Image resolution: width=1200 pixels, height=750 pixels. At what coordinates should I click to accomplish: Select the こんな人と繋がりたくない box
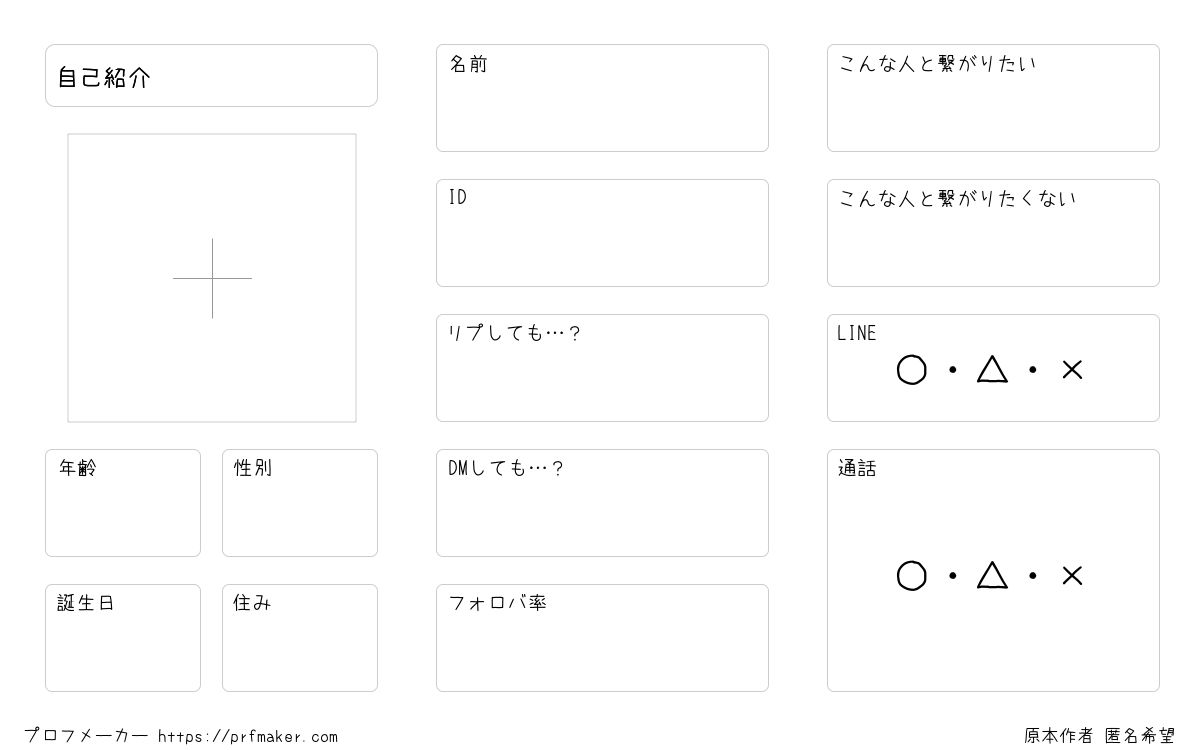click(x=993, y=233)
